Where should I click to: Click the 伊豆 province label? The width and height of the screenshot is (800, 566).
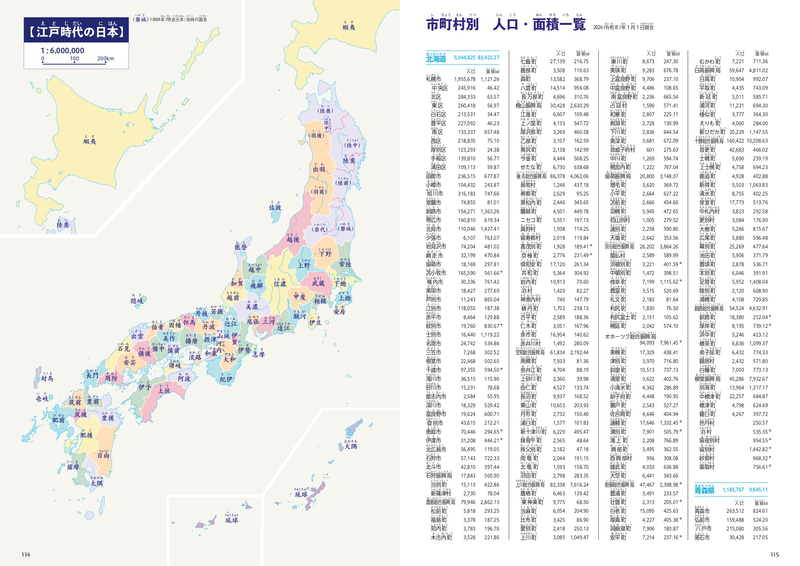point(315,322)
